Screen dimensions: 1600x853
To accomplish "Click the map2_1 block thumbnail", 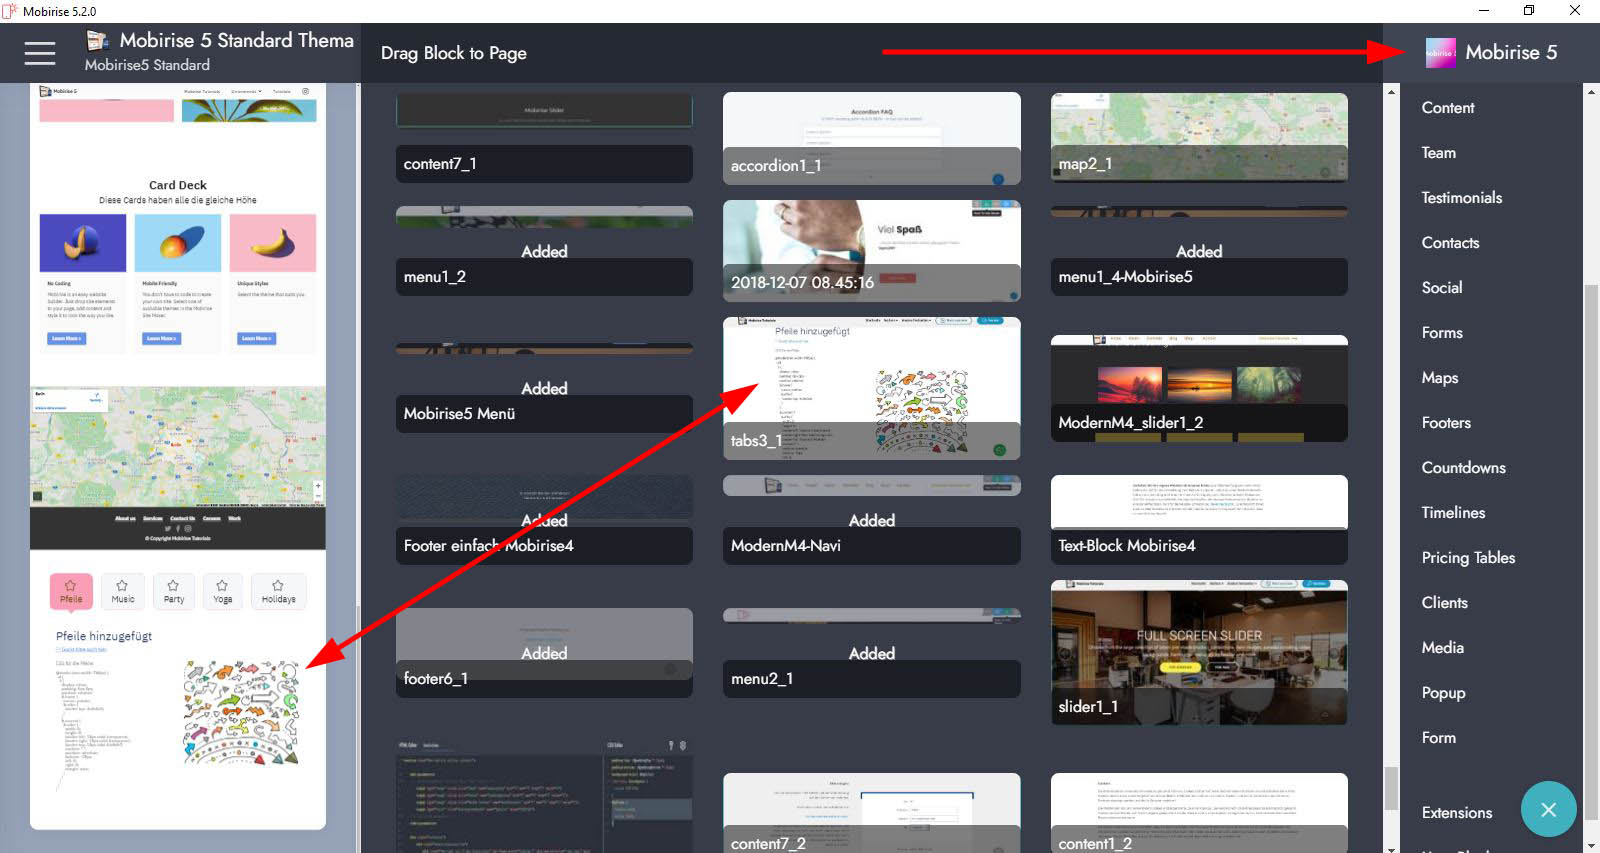I will 1198,137.
